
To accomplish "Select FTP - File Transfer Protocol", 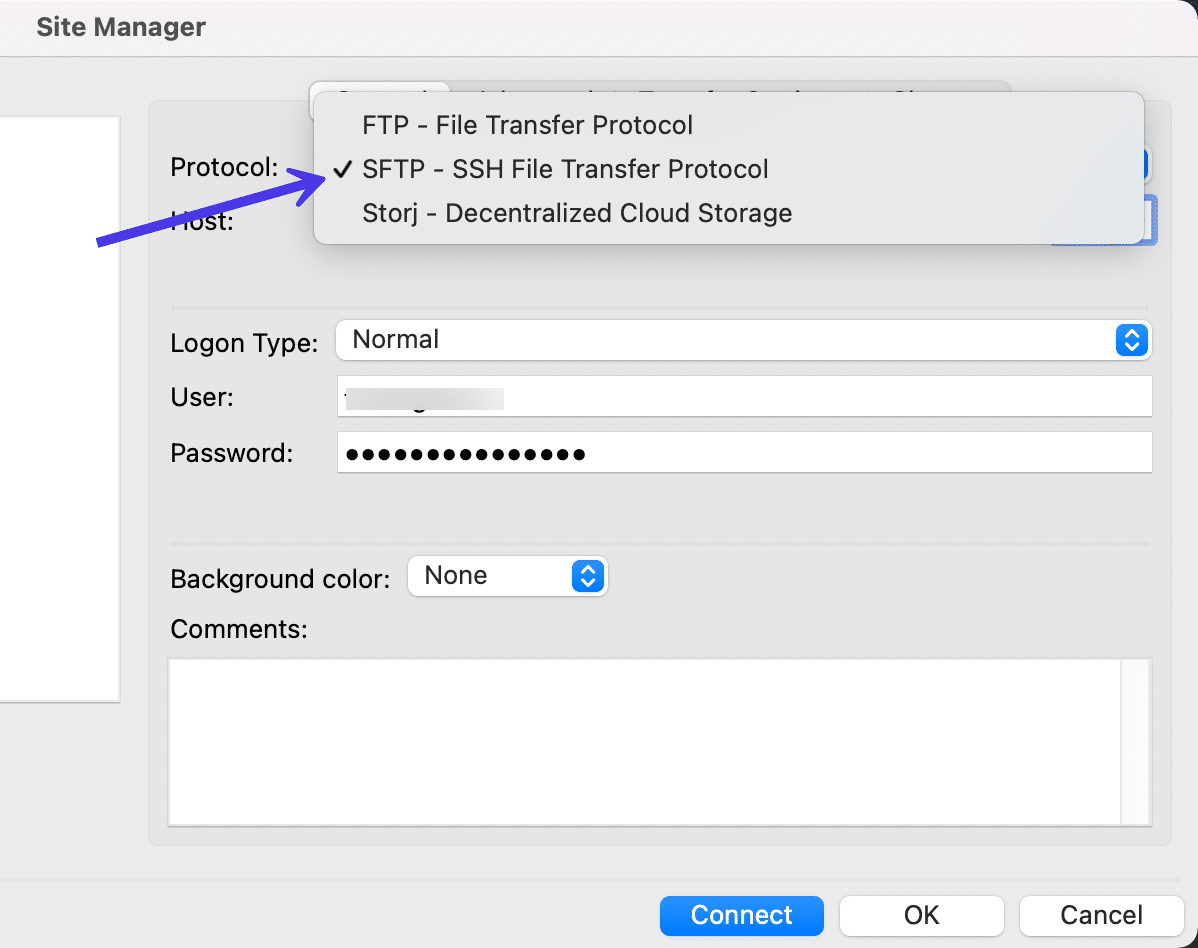I will (527, 124).
